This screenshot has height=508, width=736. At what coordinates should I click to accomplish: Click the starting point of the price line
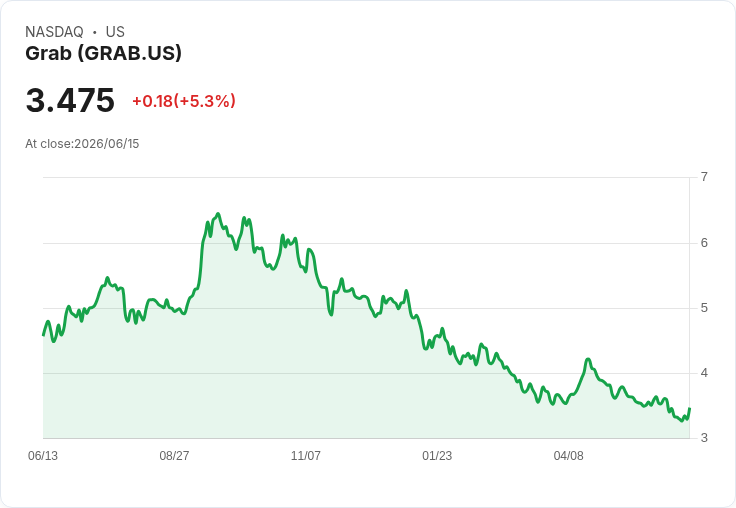point(43,335)
